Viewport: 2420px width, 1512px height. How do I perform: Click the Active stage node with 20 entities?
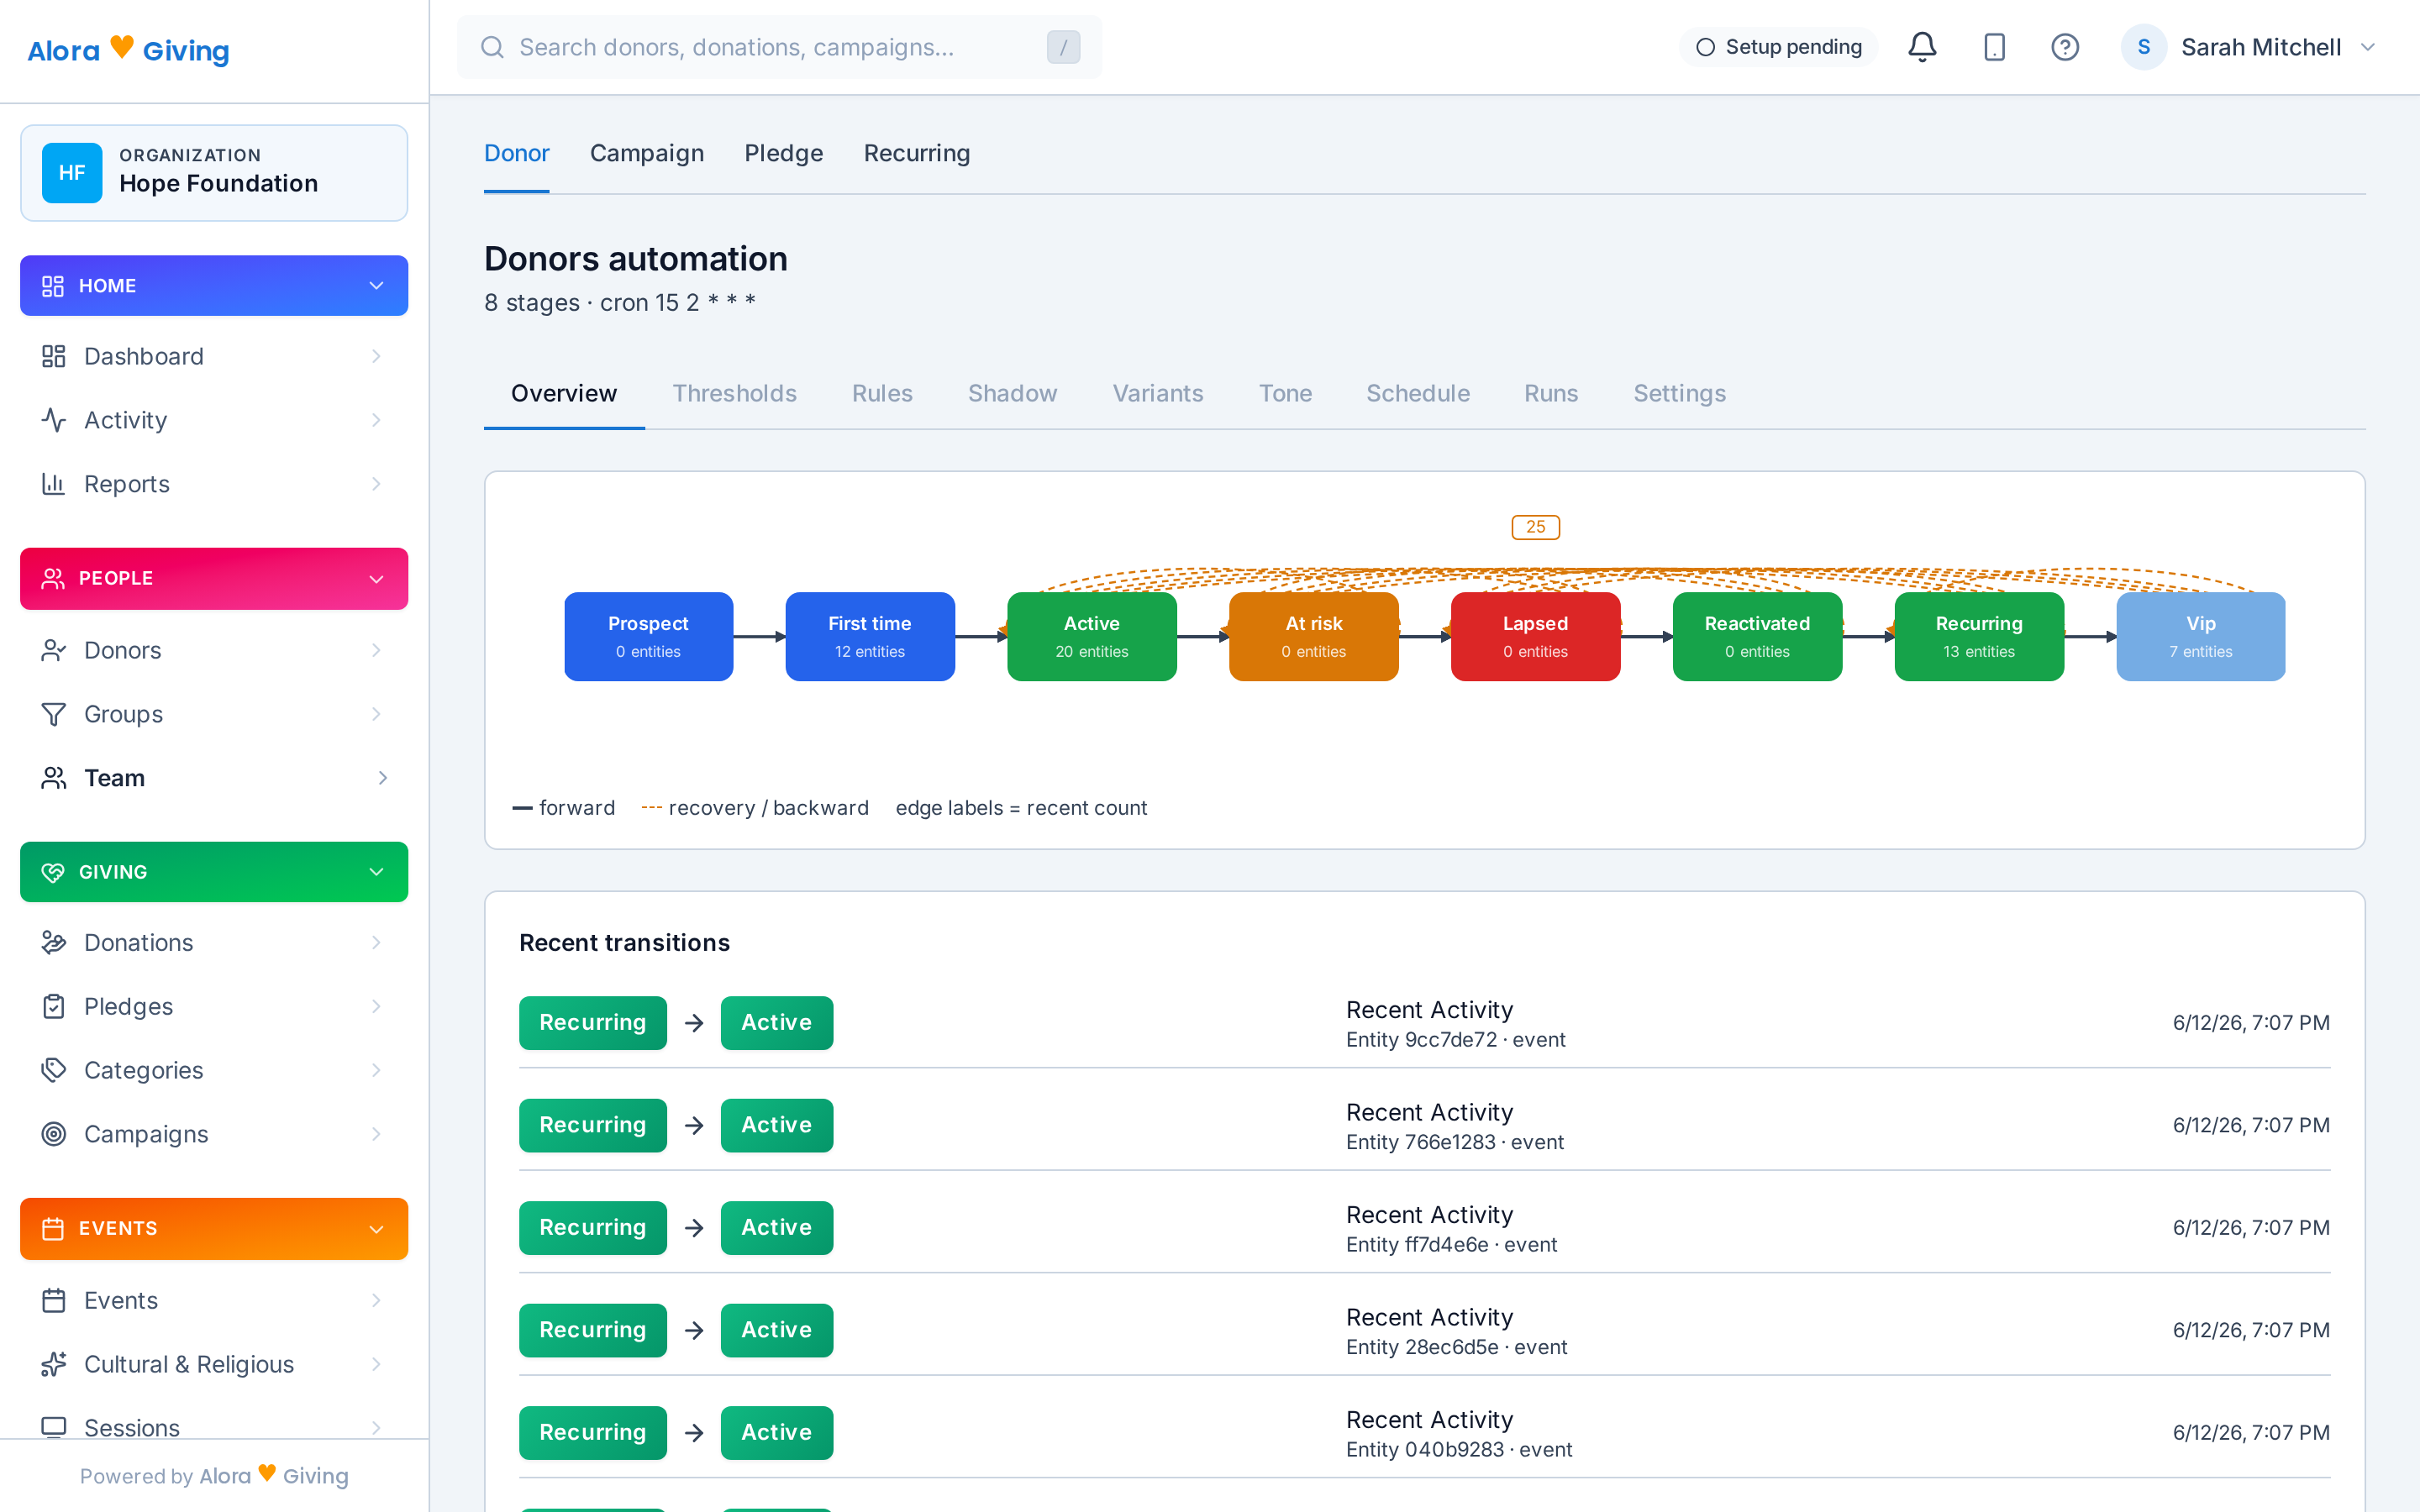[x=1092, y=636]
